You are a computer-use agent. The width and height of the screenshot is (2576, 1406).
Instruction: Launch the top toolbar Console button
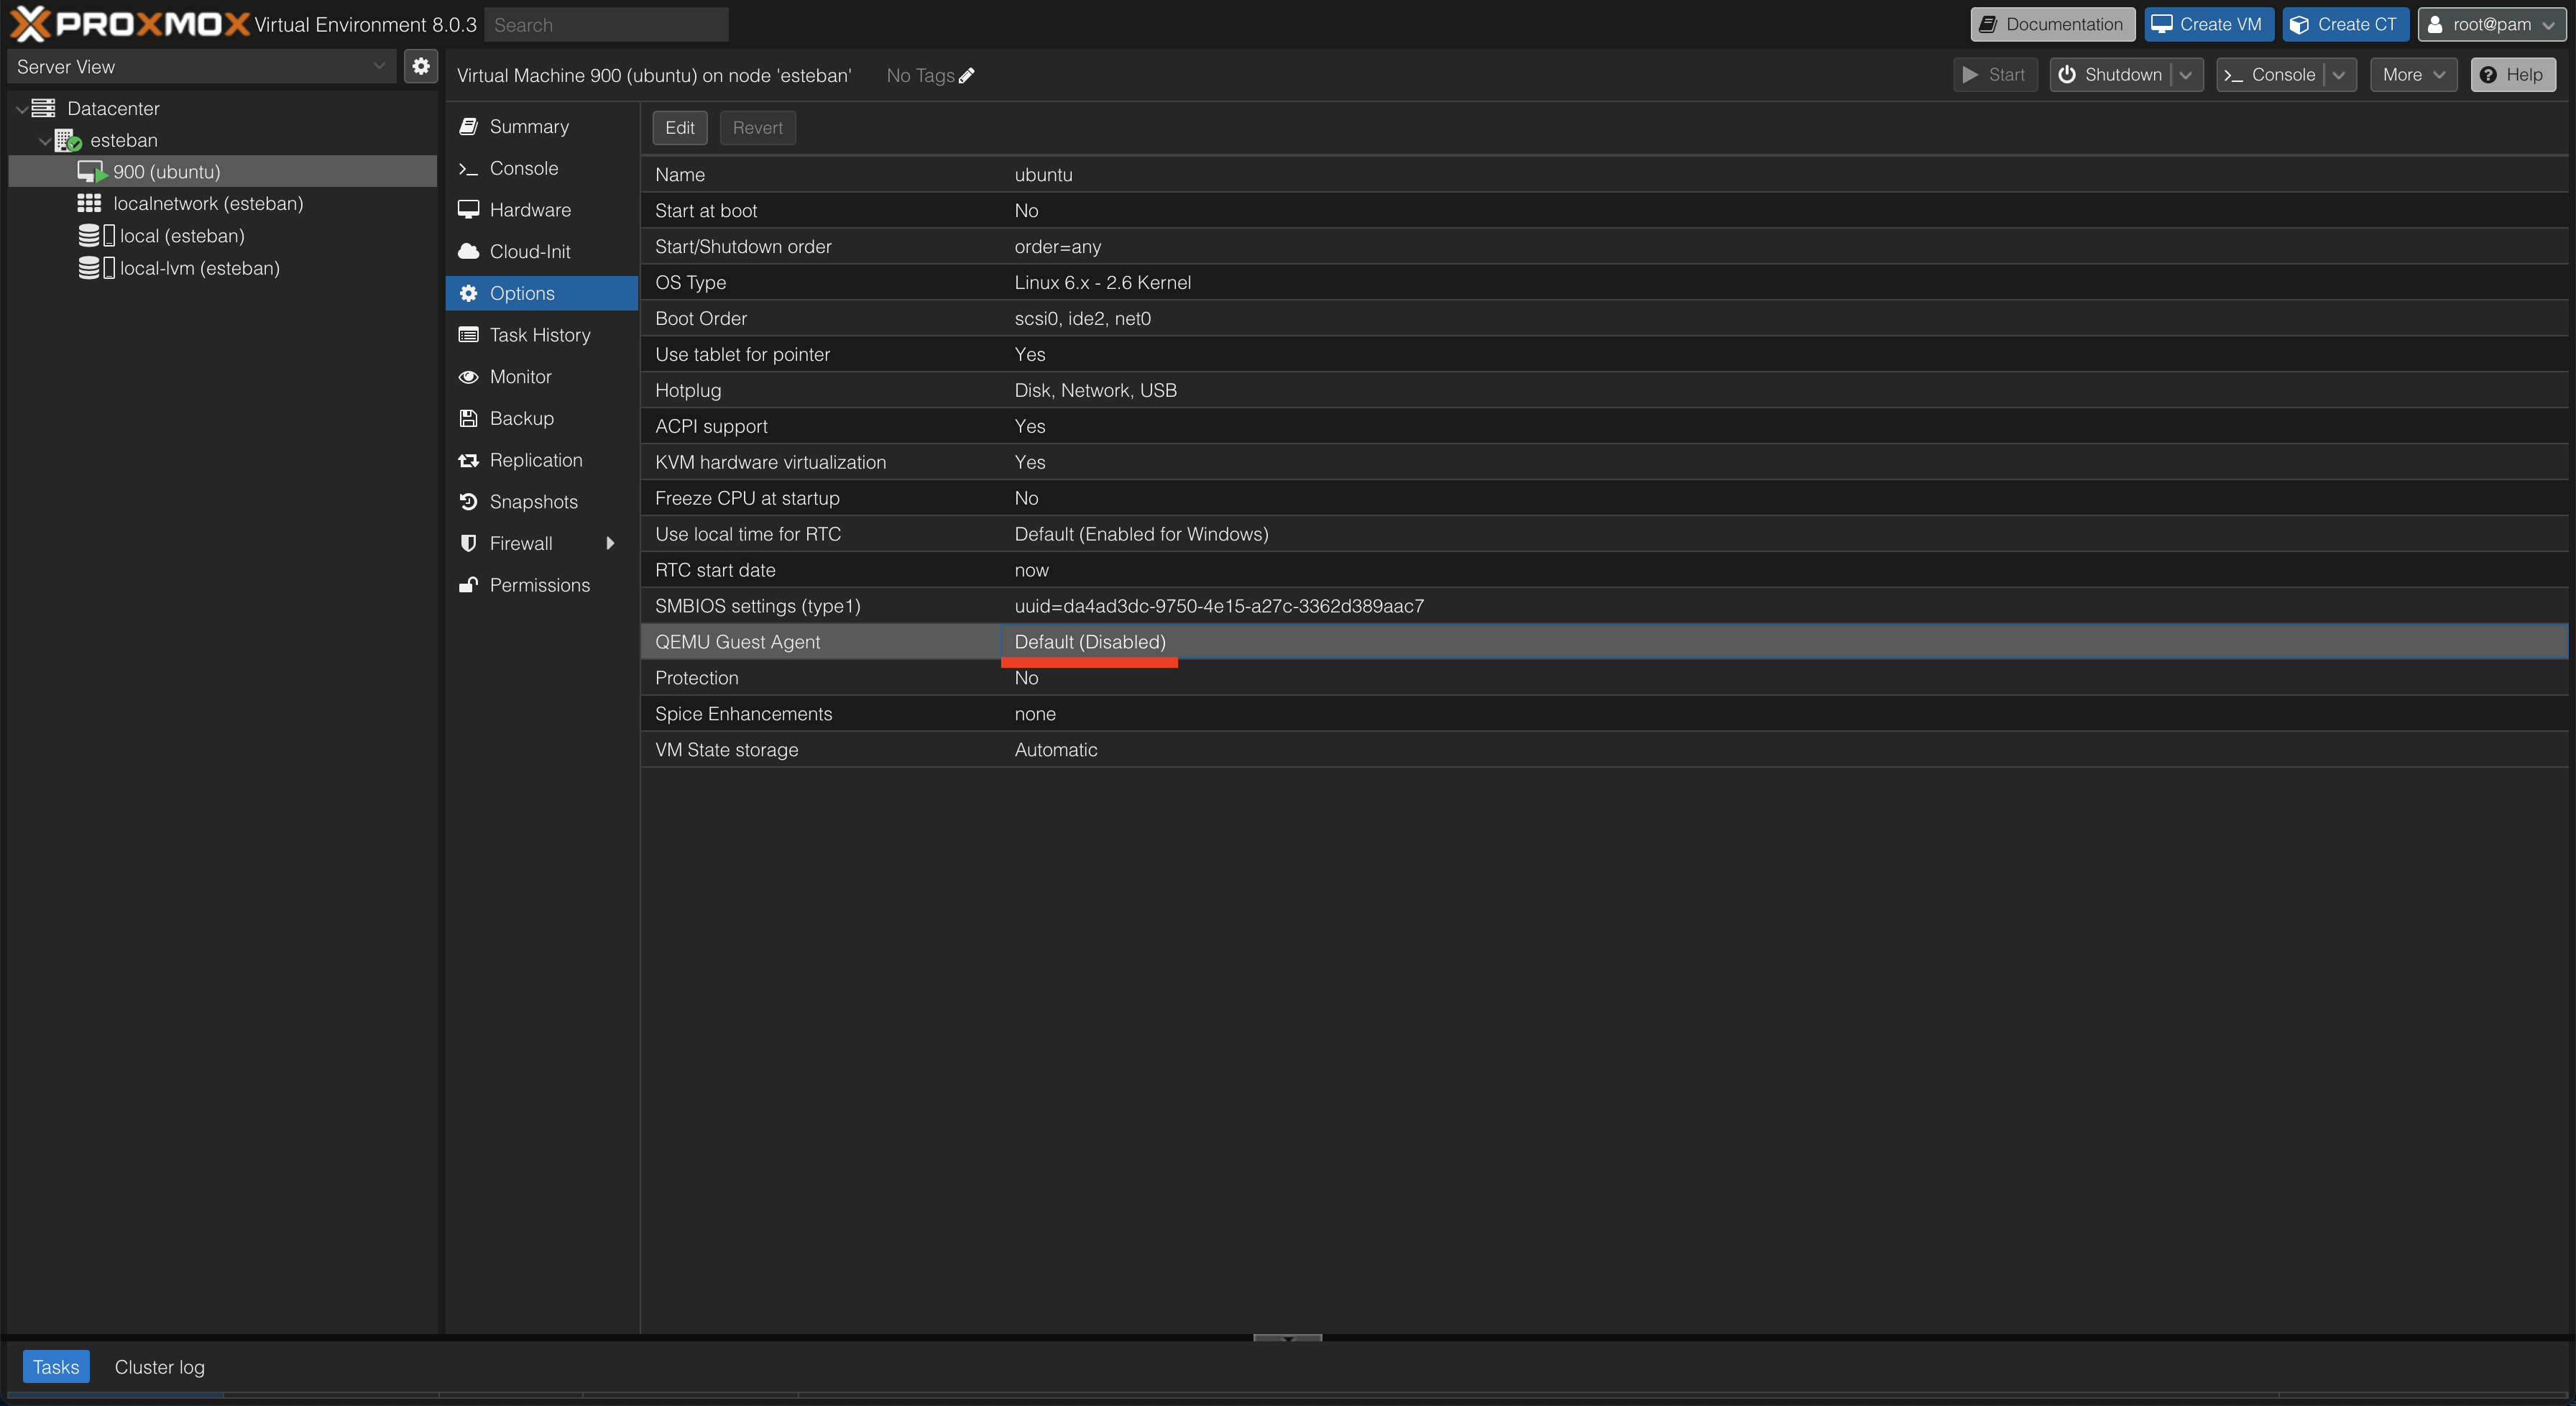[x=2270, y=75]
